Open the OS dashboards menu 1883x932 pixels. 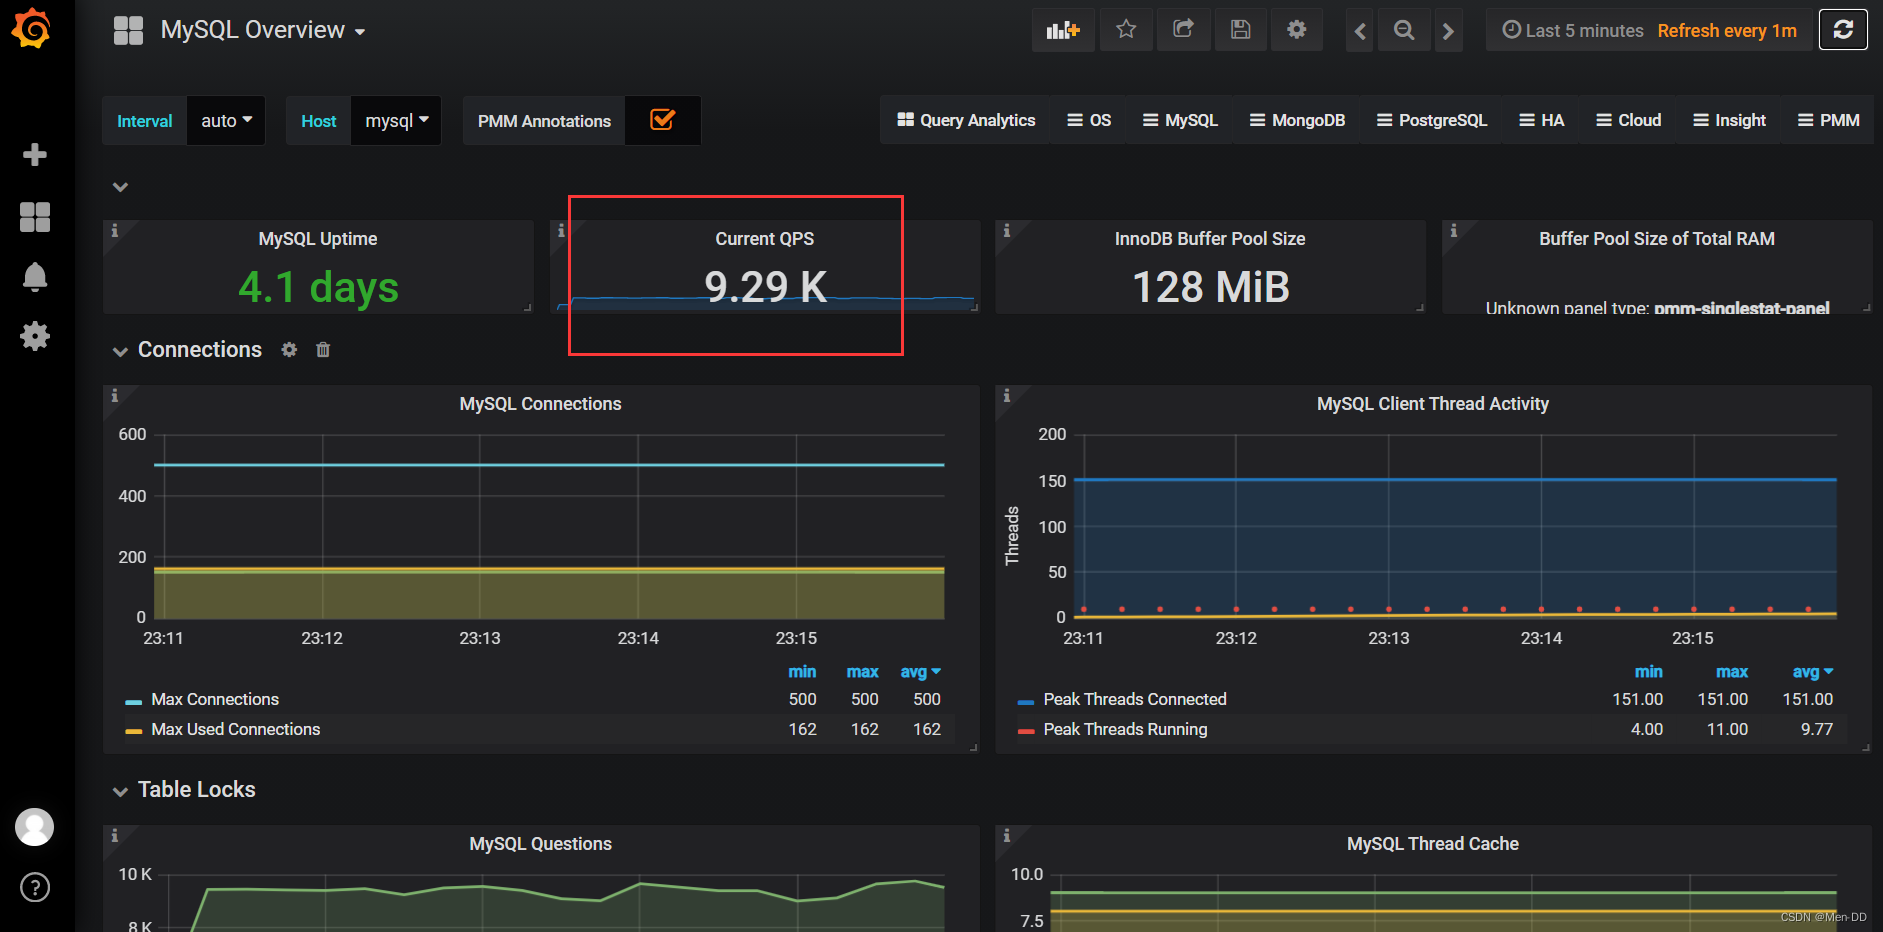(1089, 120)
